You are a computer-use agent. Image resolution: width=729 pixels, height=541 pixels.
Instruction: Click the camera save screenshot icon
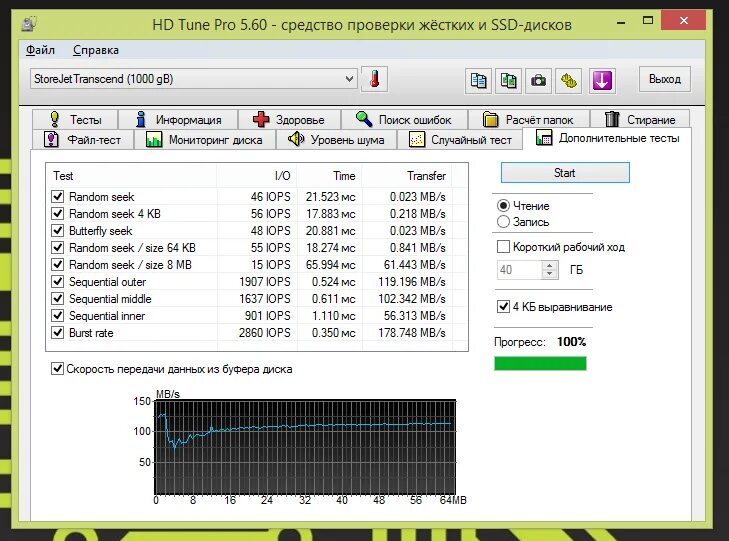click(538, 81)
